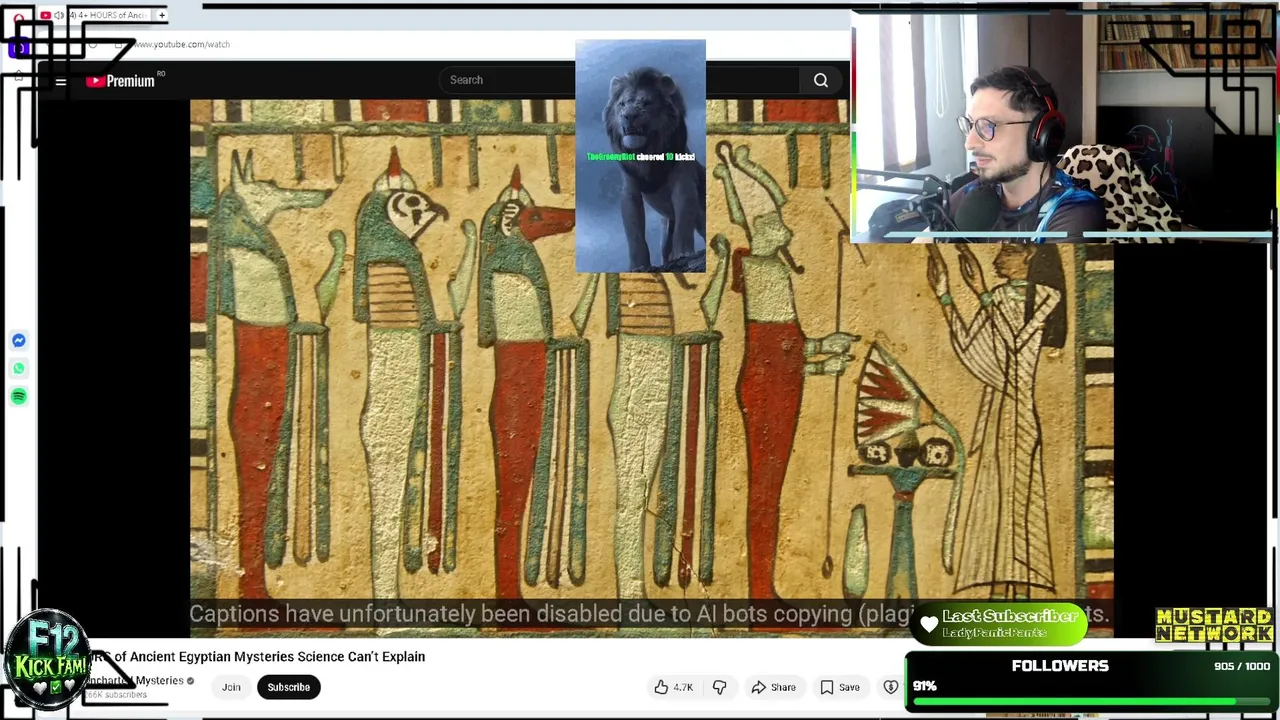Click the search magnifier button
The width and height of the screenshot is (1280, 720).
(820, 80)
